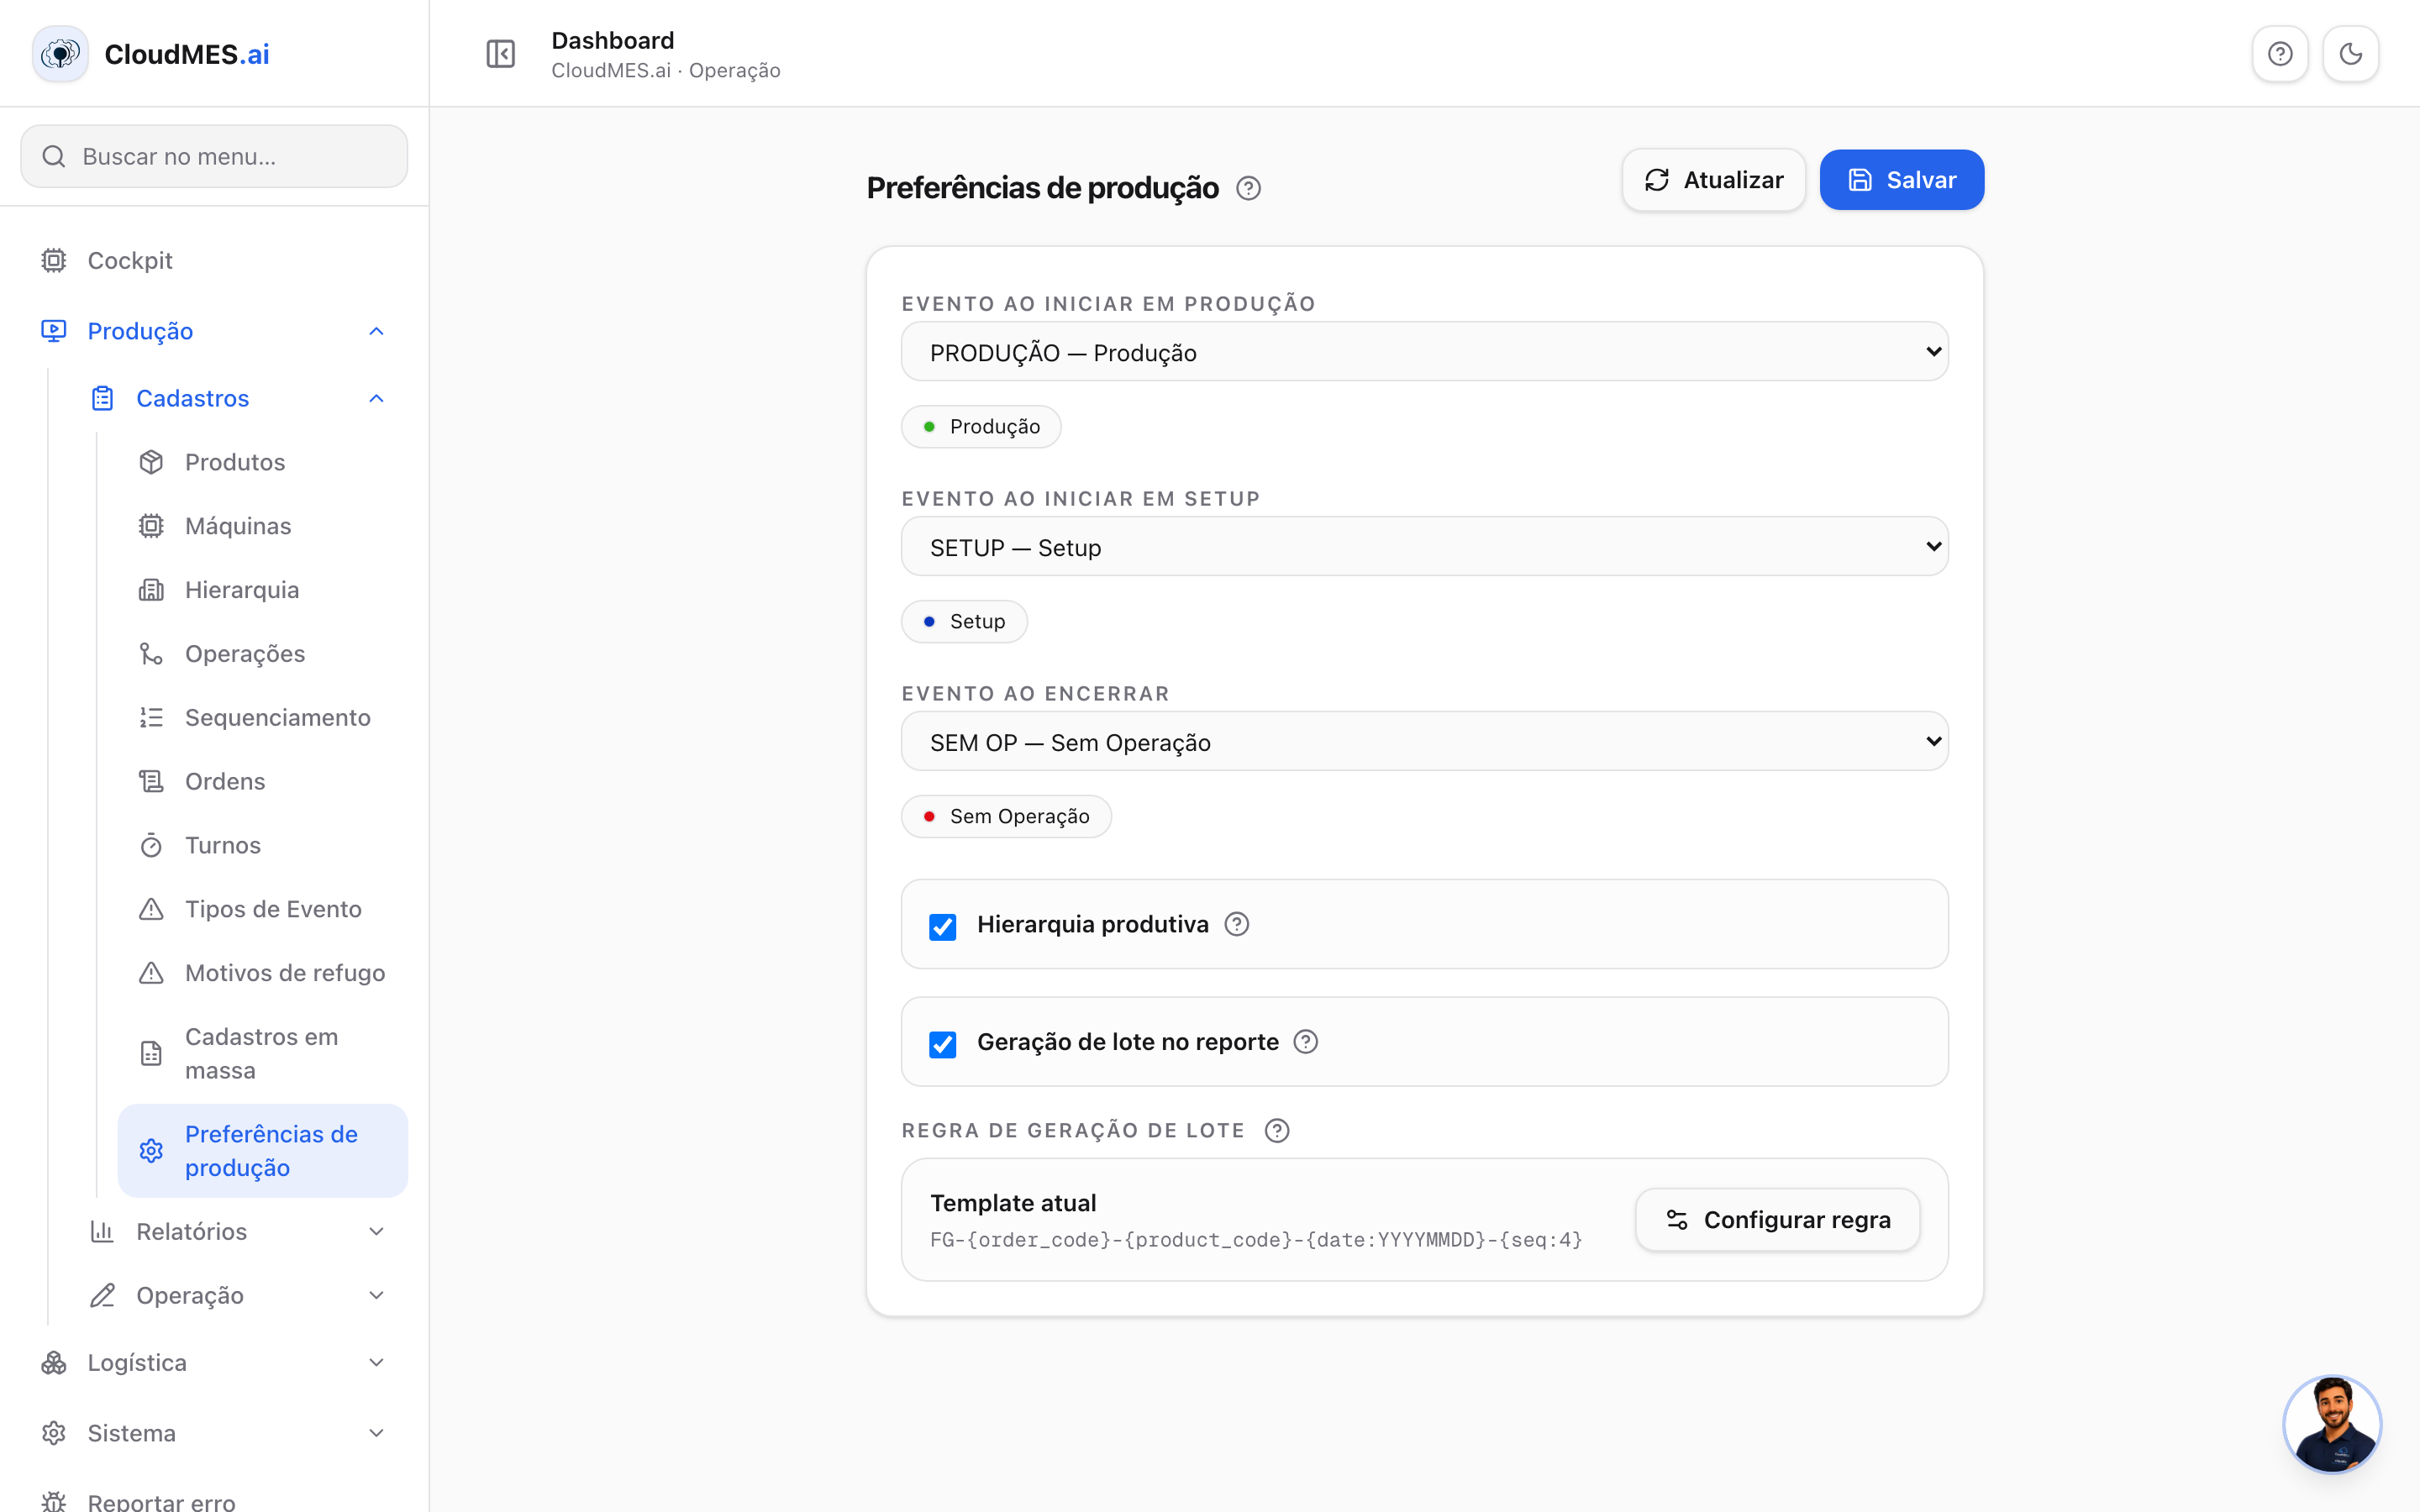Open Reportar erro link in sidebar
2420x1512 pixels.
click(214, 1500)
